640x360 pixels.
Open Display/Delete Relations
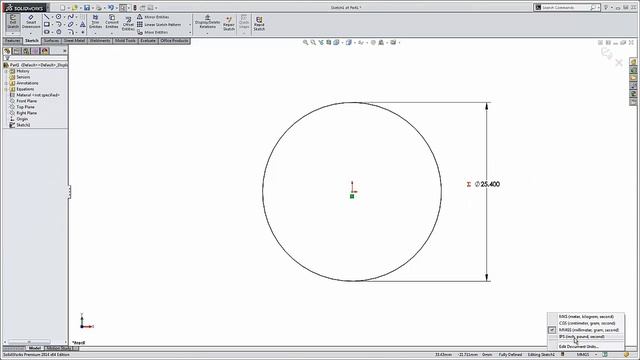pos(207,22)
